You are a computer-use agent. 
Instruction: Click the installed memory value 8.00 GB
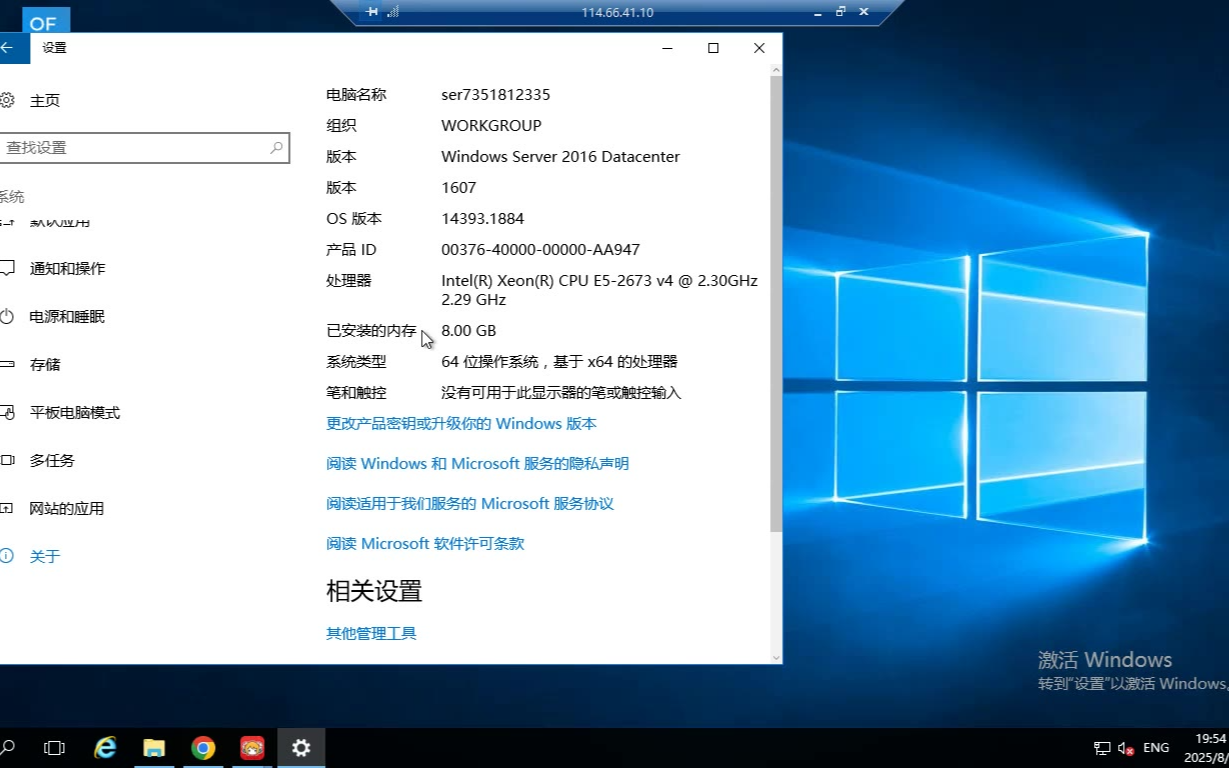[469, 331]
